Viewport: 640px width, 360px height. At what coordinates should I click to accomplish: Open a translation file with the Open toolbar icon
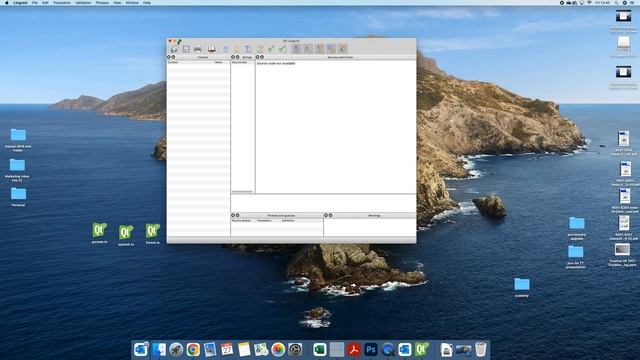tap(174, 49)
